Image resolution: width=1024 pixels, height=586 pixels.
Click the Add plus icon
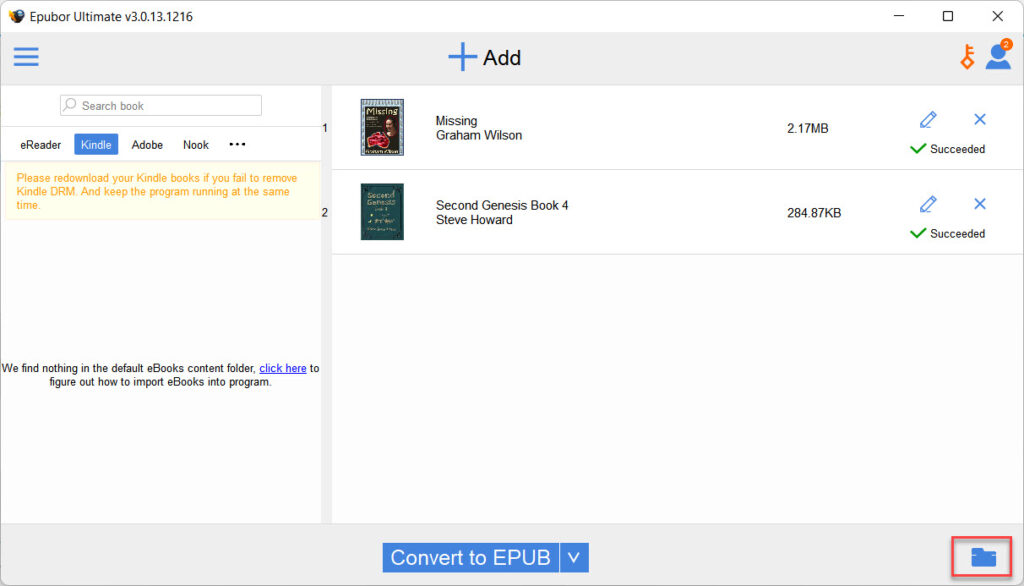pyautogui.click(x=462, y=57)
